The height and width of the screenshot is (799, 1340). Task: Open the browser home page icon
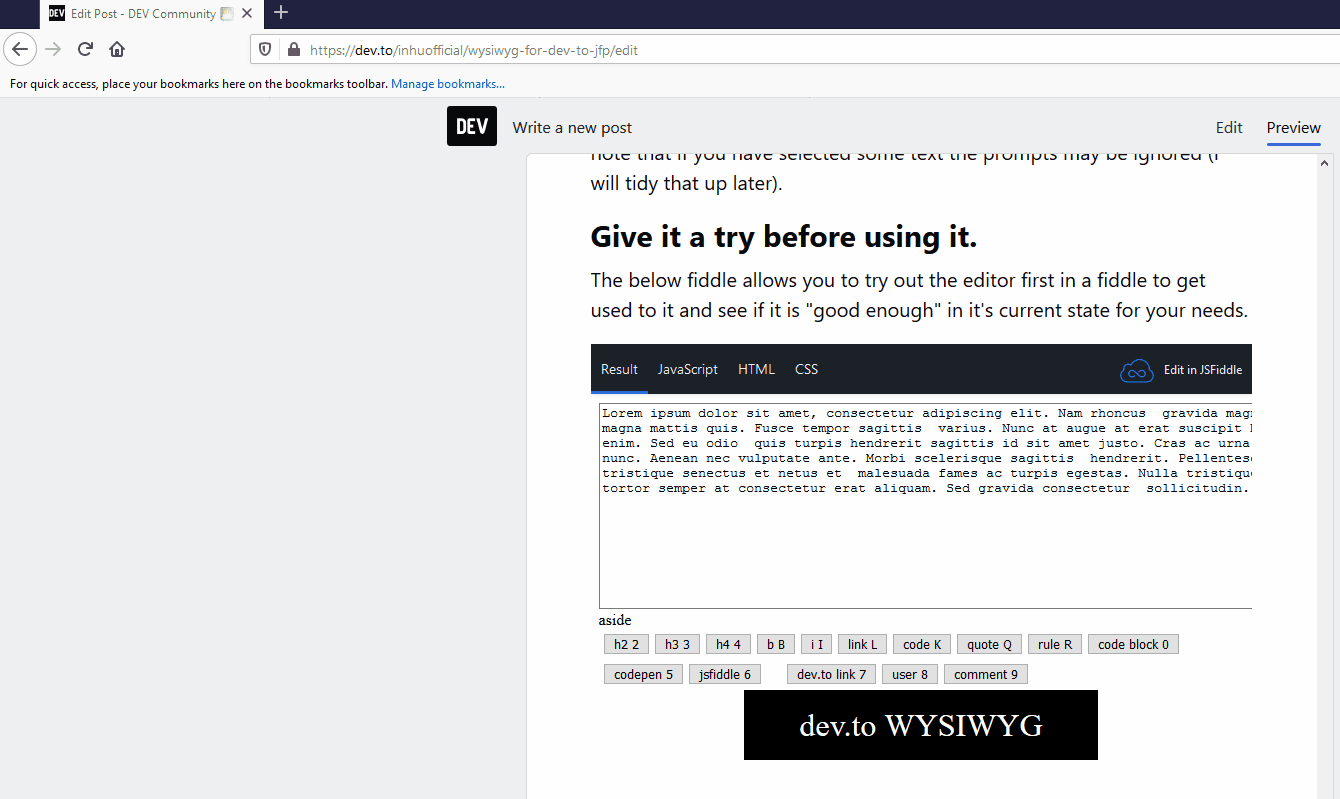coord(117,49)
